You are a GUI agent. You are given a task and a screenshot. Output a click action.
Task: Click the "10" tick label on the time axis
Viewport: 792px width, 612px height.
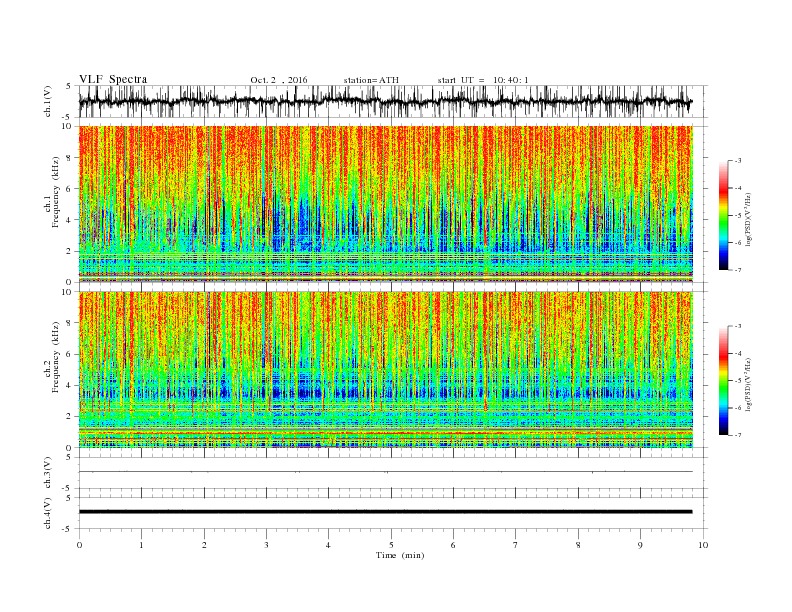[x=703, y=545]
